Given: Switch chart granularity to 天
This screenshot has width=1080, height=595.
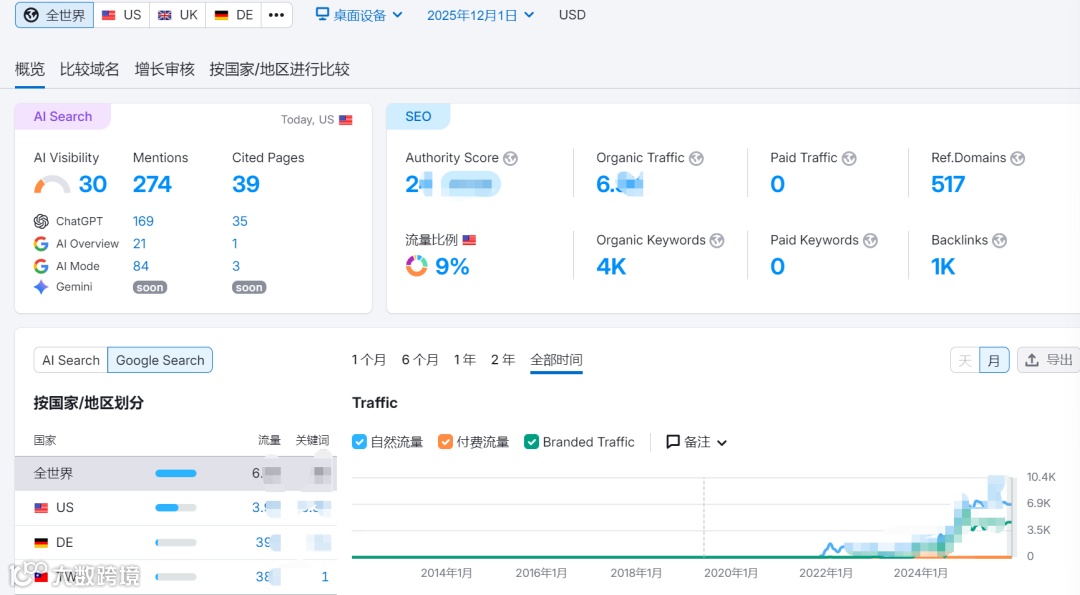Looking at the screenshot, I should pos(965,360).
